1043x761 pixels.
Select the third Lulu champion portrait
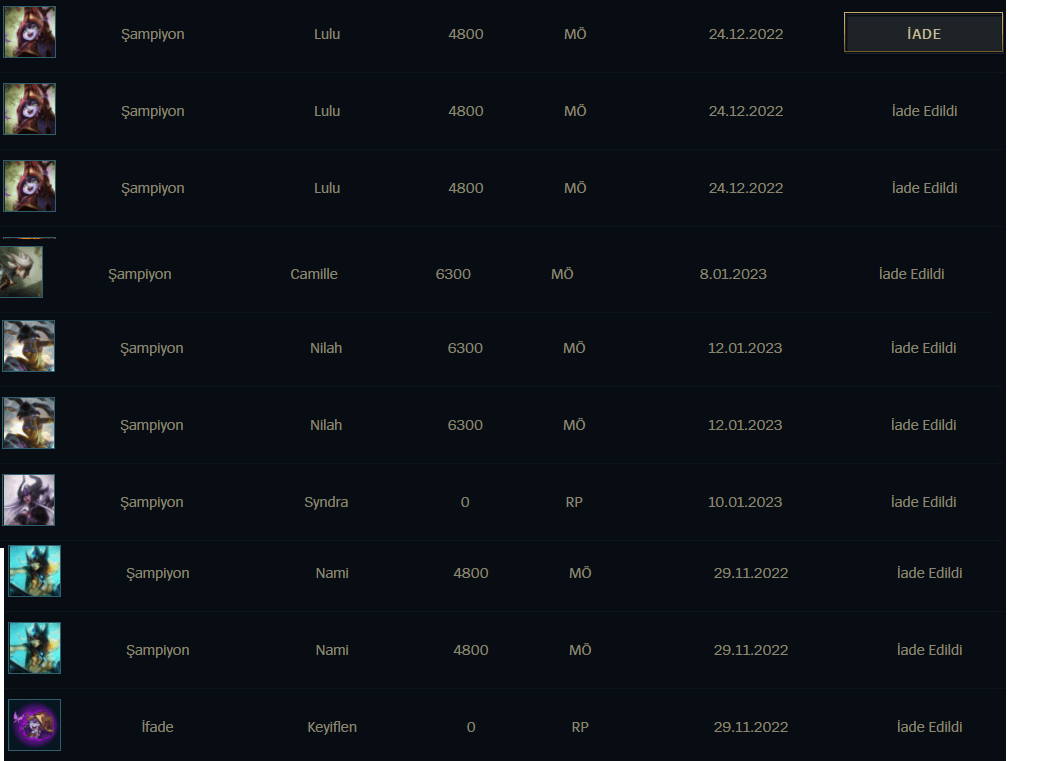pyautogui.click(x=29, y=186)
